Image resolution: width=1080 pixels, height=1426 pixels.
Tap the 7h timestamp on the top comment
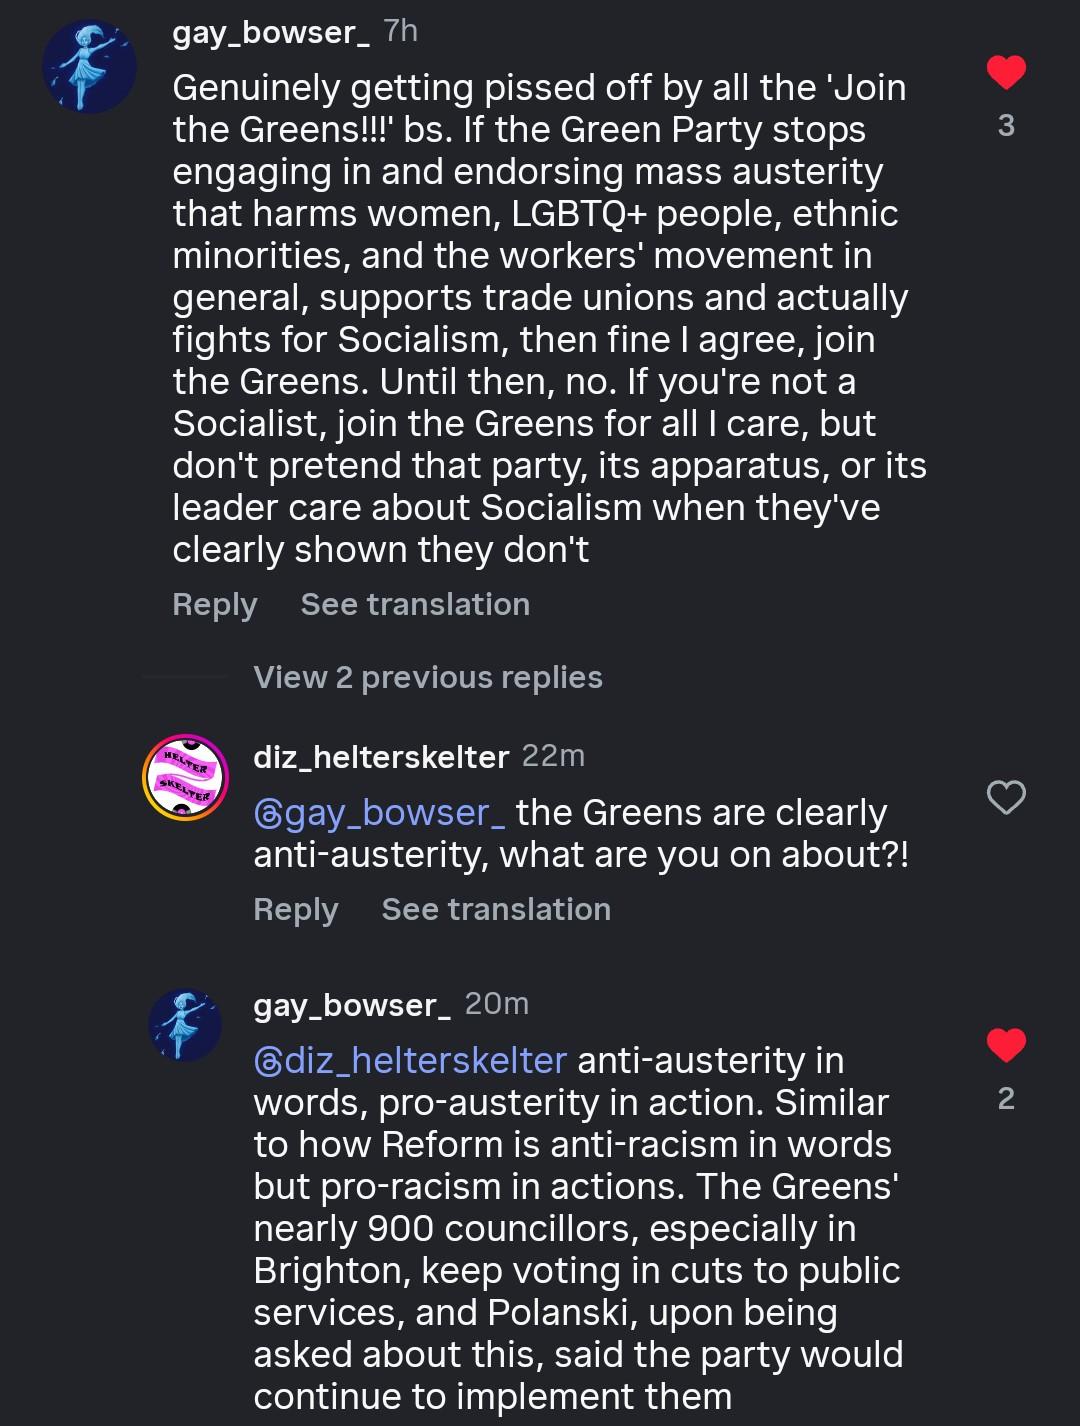click(400, 31)
